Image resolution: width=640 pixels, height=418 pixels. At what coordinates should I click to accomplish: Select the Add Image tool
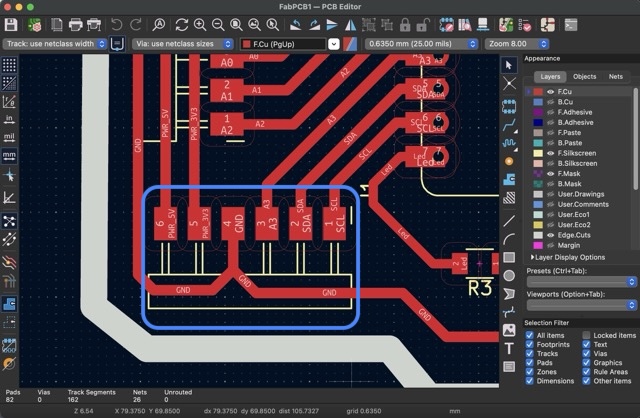coord(509,330)
